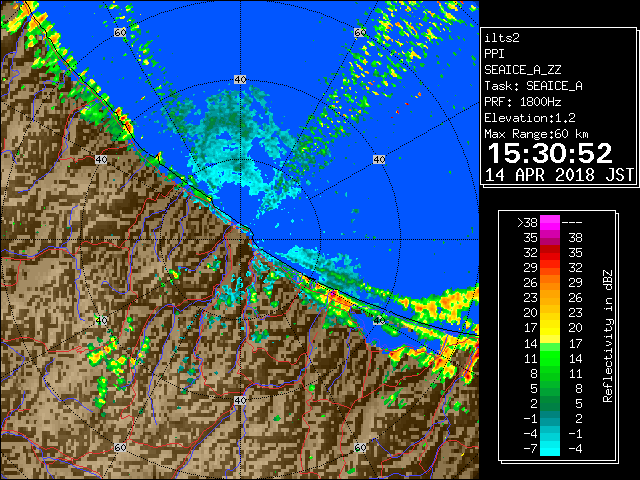
Task: Click the 'PRF: 1800Hz' value
Action: 522,102
